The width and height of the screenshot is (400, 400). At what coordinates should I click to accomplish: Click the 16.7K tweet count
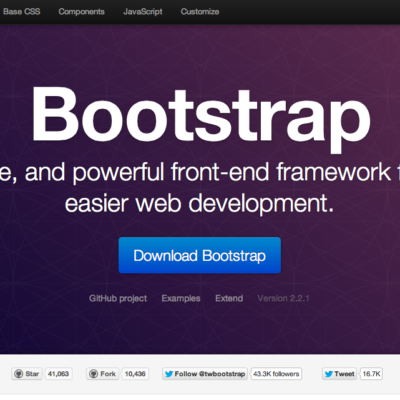click(371, 374)
